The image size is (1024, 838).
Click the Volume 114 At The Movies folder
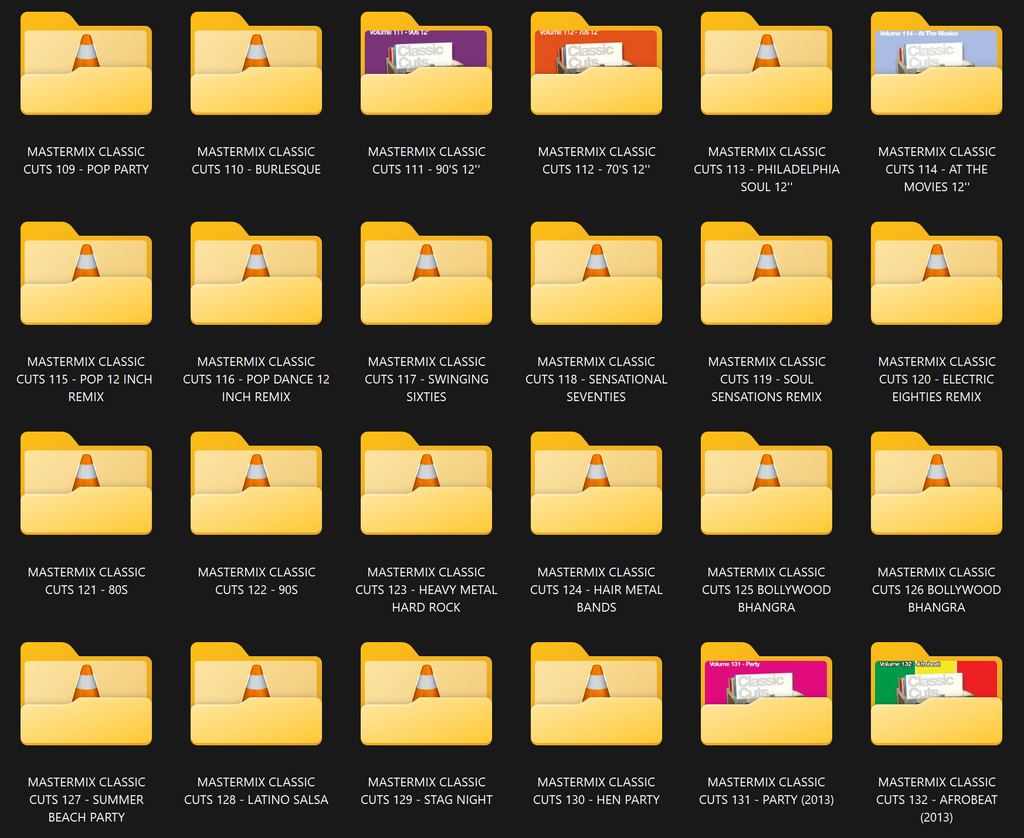(936, 63)
